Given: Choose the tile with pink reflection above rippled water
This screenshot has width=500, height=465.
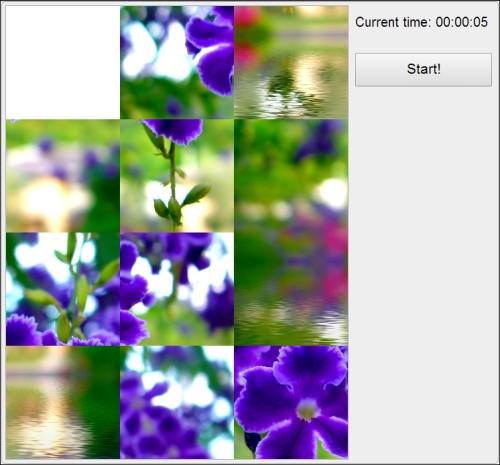Looking at the screenshot, I should [291, 289].
